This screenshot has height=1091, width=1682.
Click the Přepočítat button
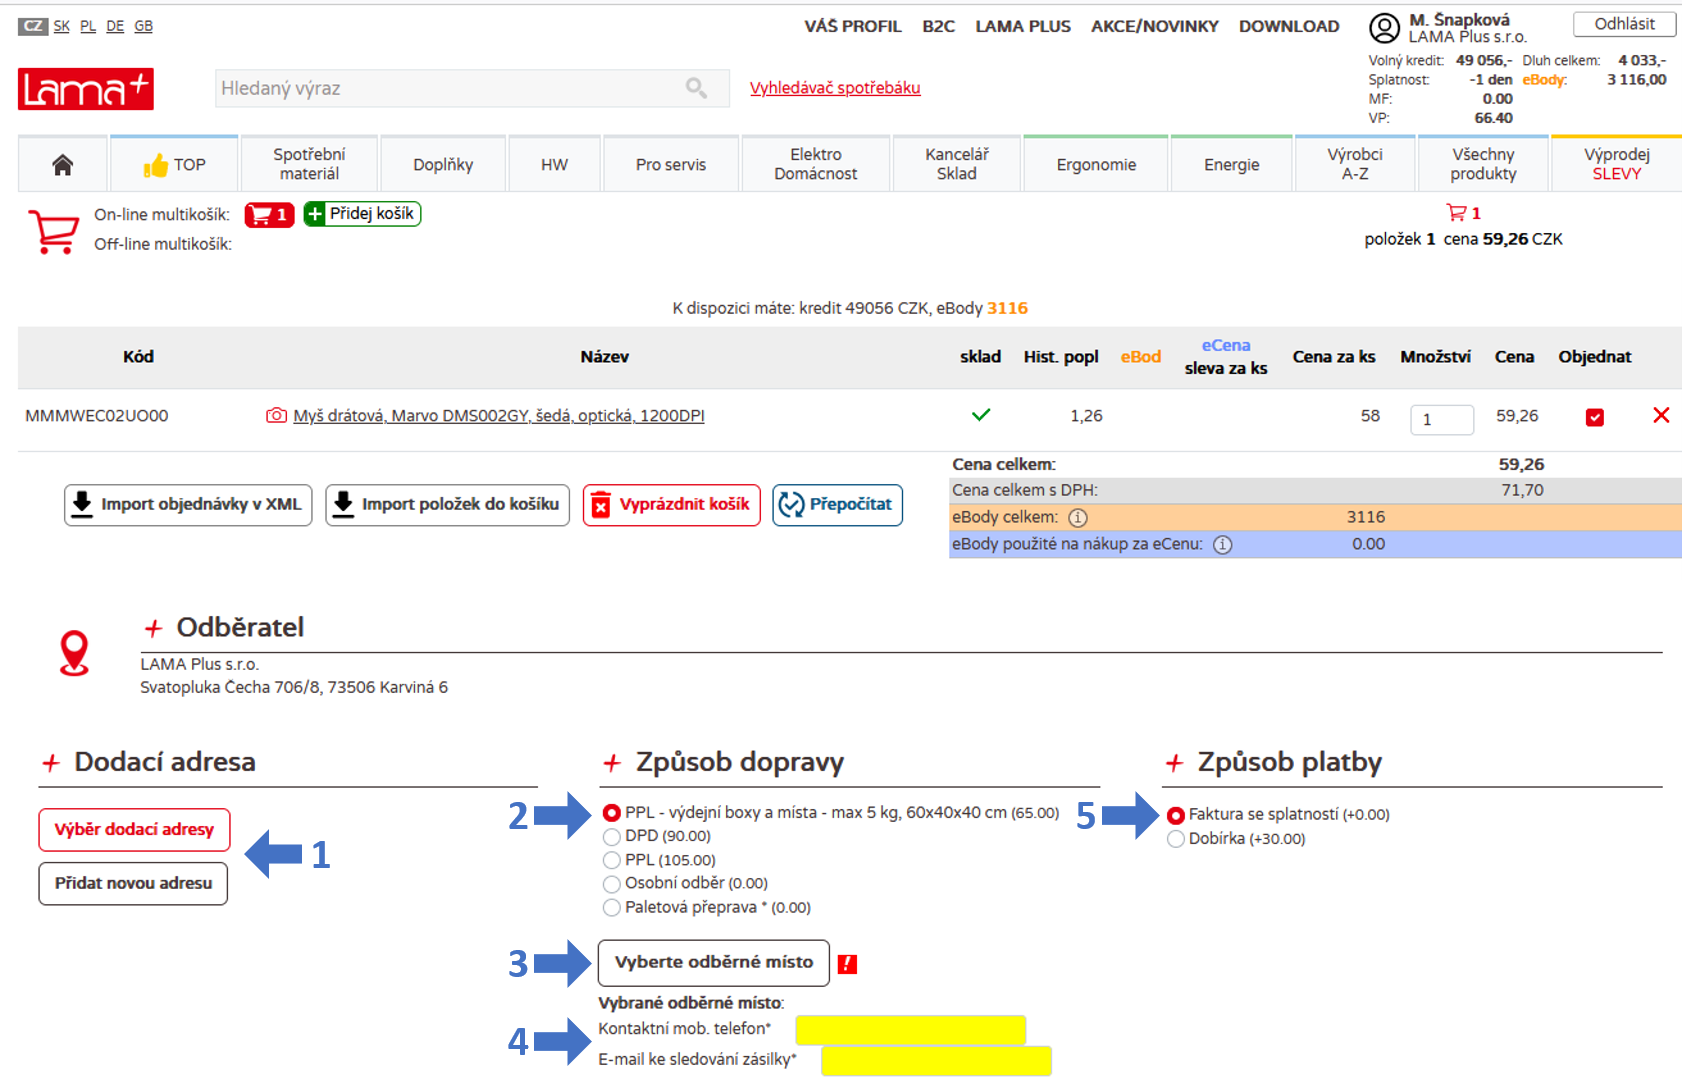tap(838, 505)
